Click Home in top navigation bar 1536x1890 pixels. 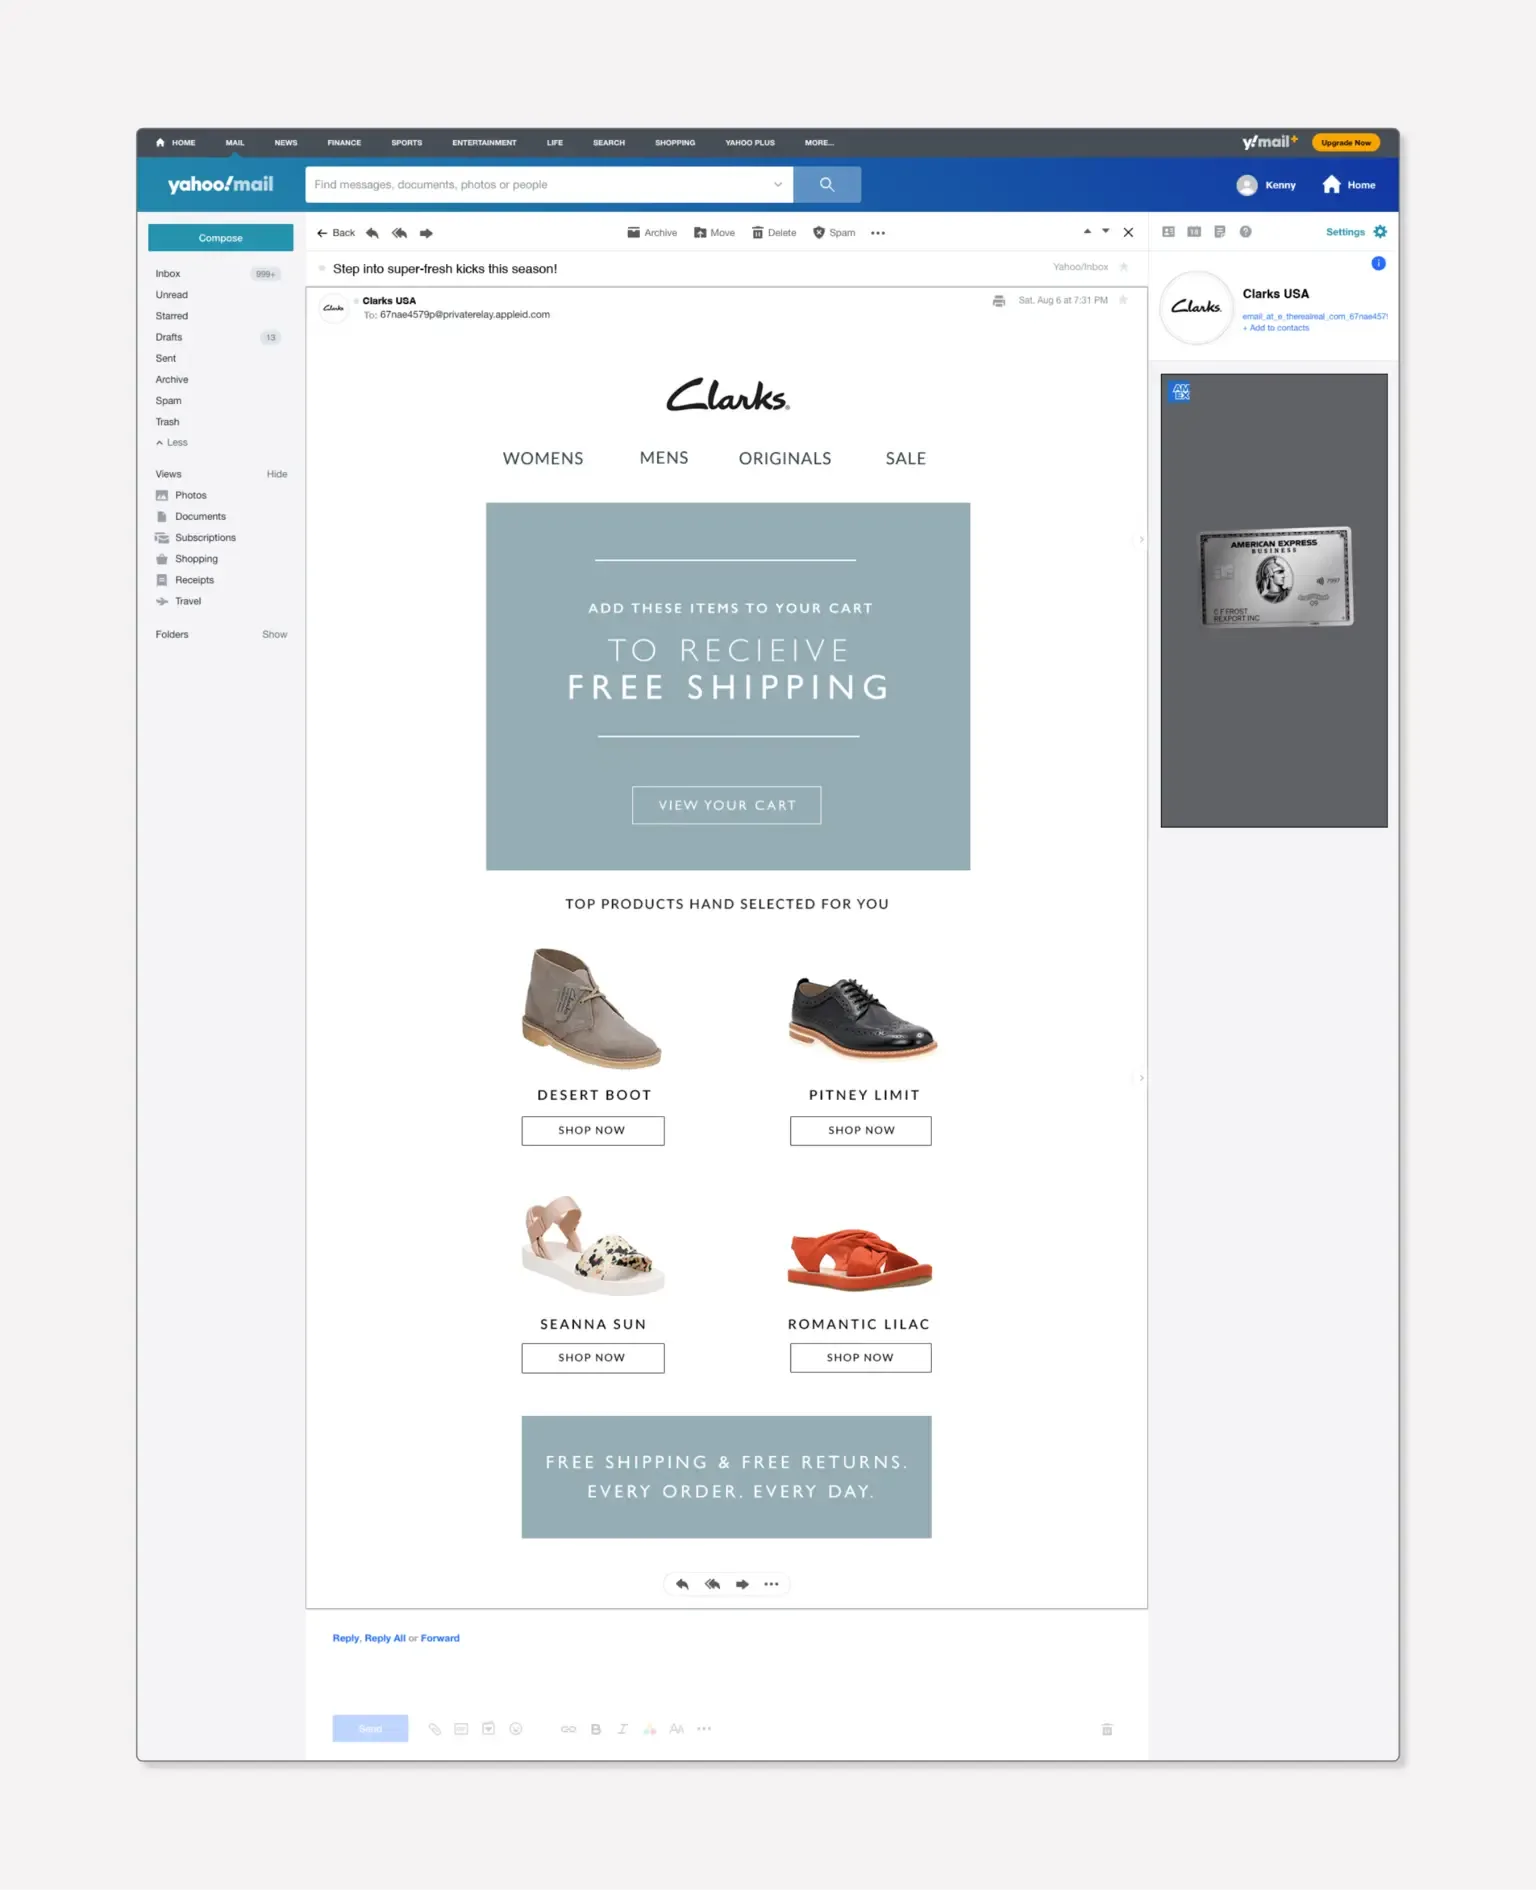(176, 143)
